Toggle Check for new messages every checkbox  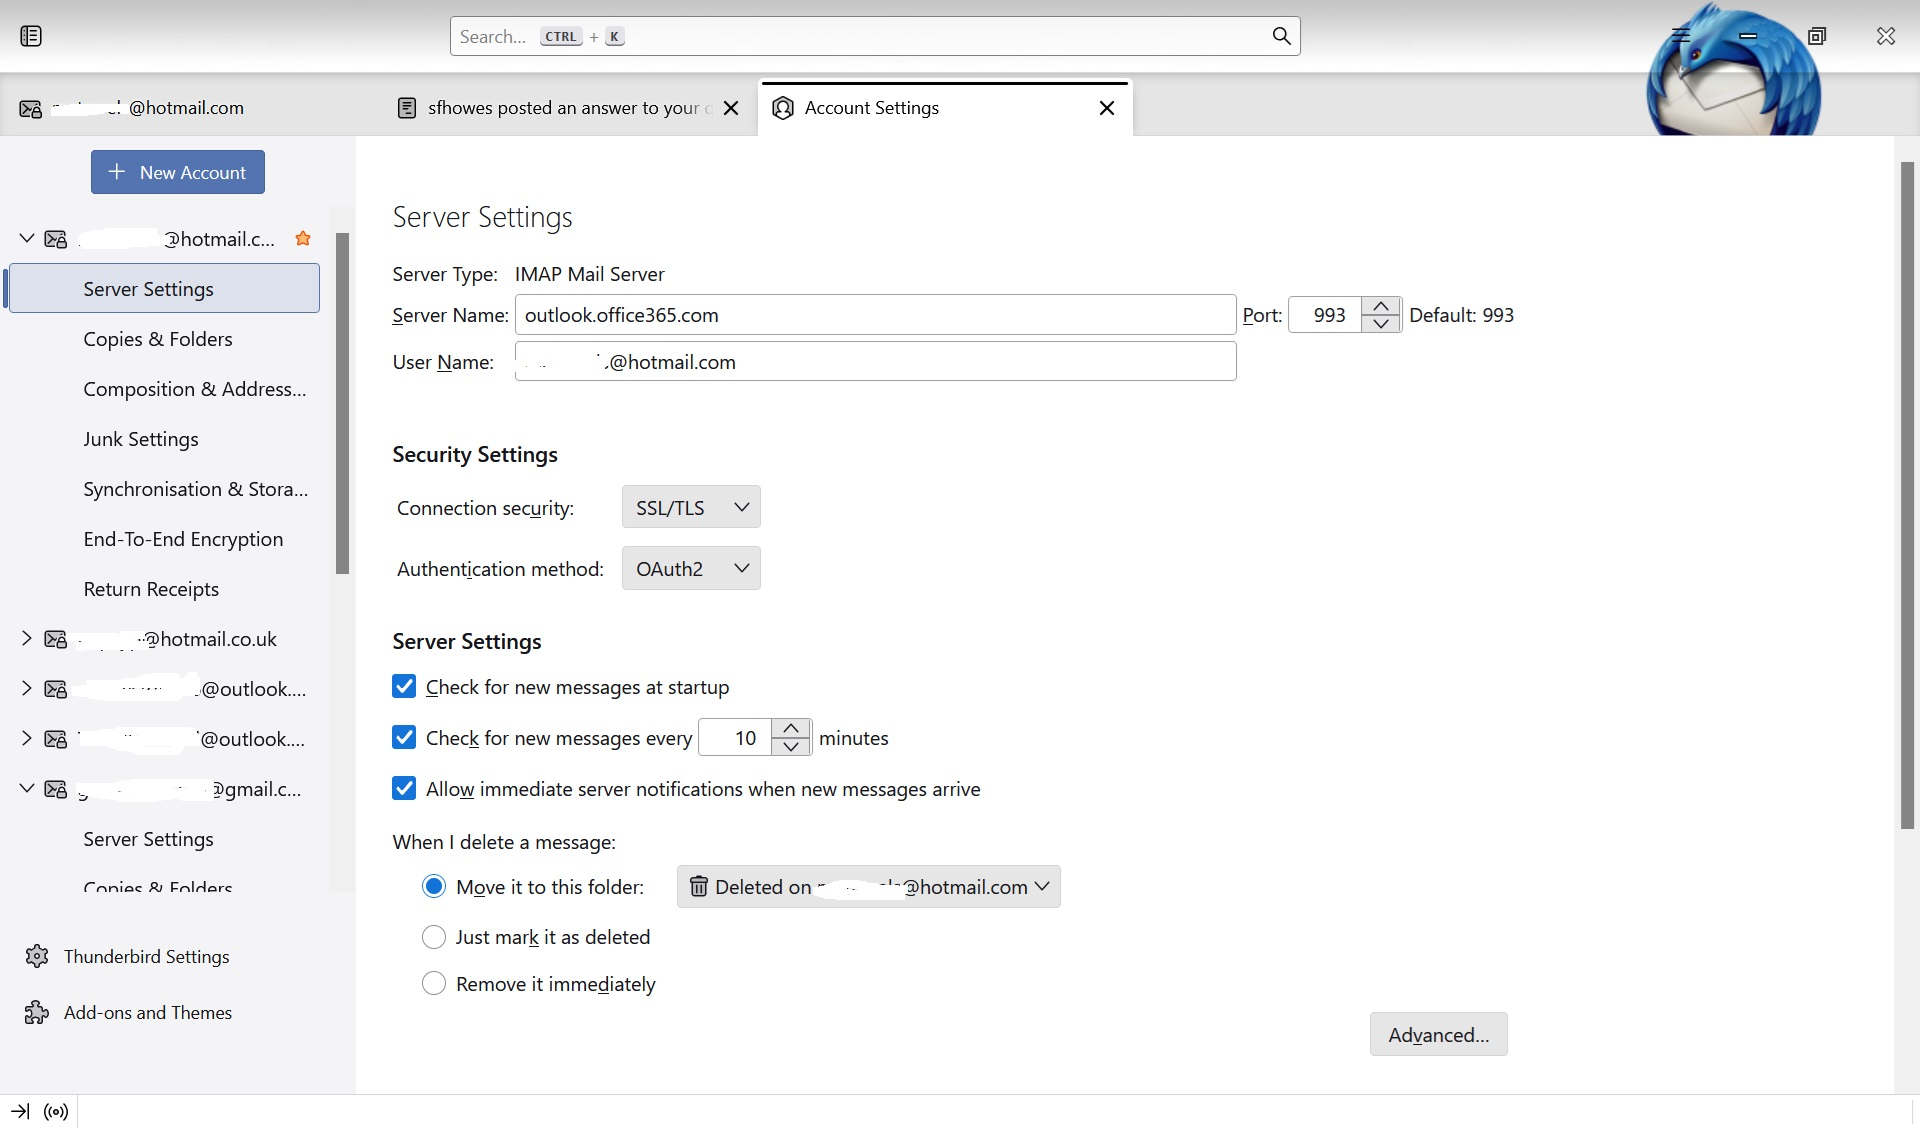[404, 737]
